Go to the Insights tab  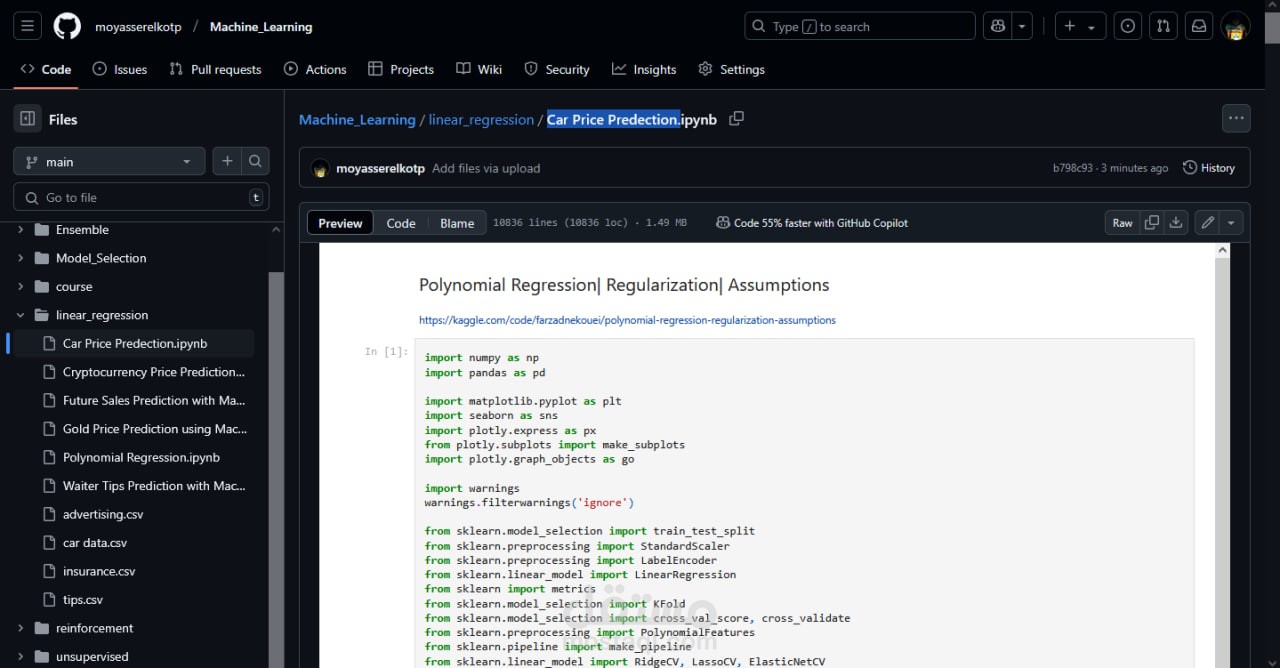tap(644, 69)
